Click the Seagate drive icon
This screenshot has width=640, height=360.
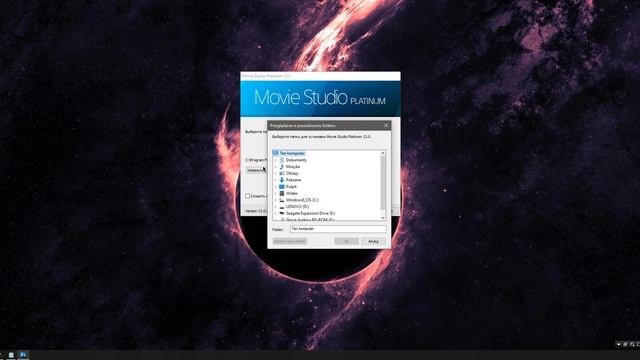click(x=282, y=213)
